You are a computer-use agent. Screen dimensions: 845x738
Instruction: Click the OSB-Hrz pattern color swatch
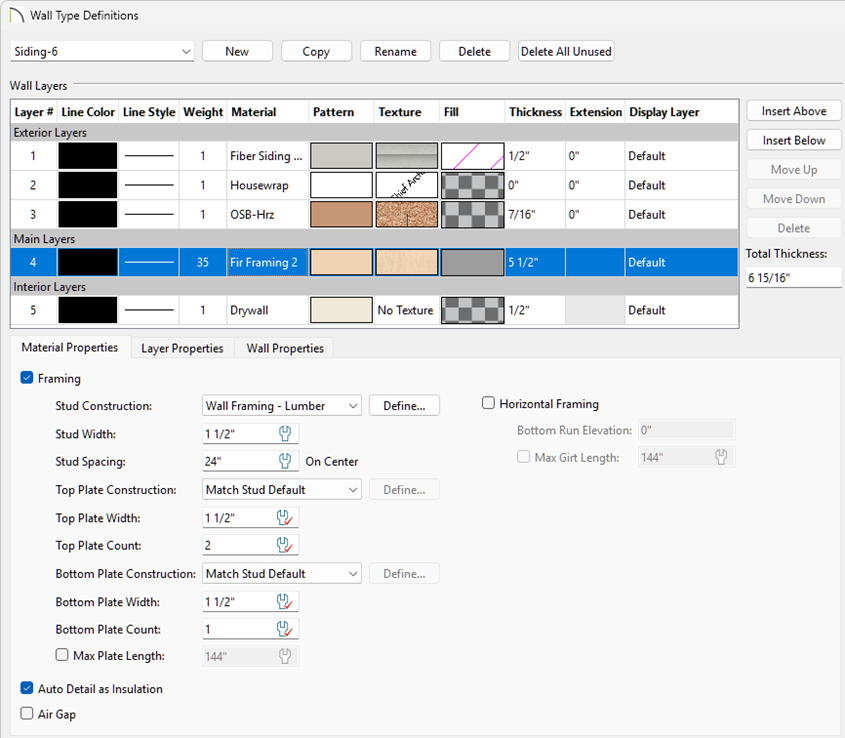[x=340, y=214]
